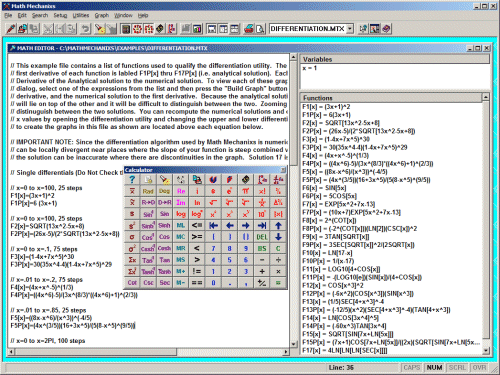Toggle the Re real-part button in Calculator

point(181,191)
